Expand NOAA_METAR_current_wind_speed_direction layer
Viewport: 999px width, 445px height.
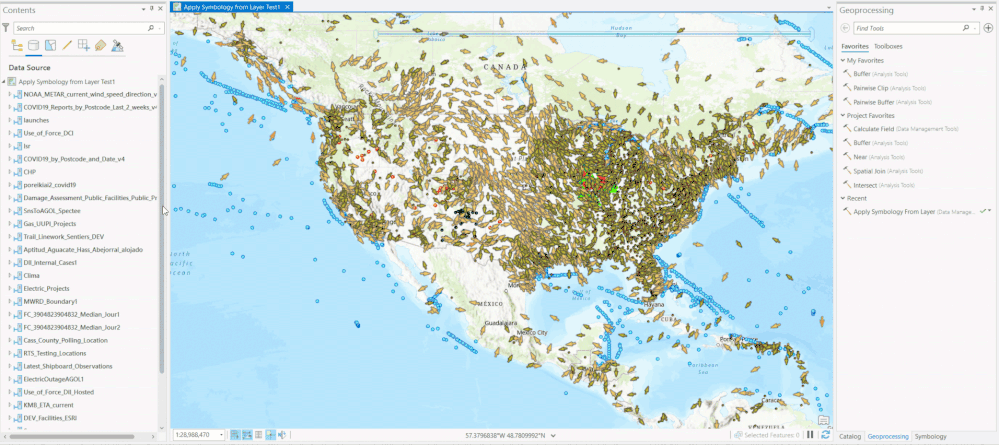[10, 94]
